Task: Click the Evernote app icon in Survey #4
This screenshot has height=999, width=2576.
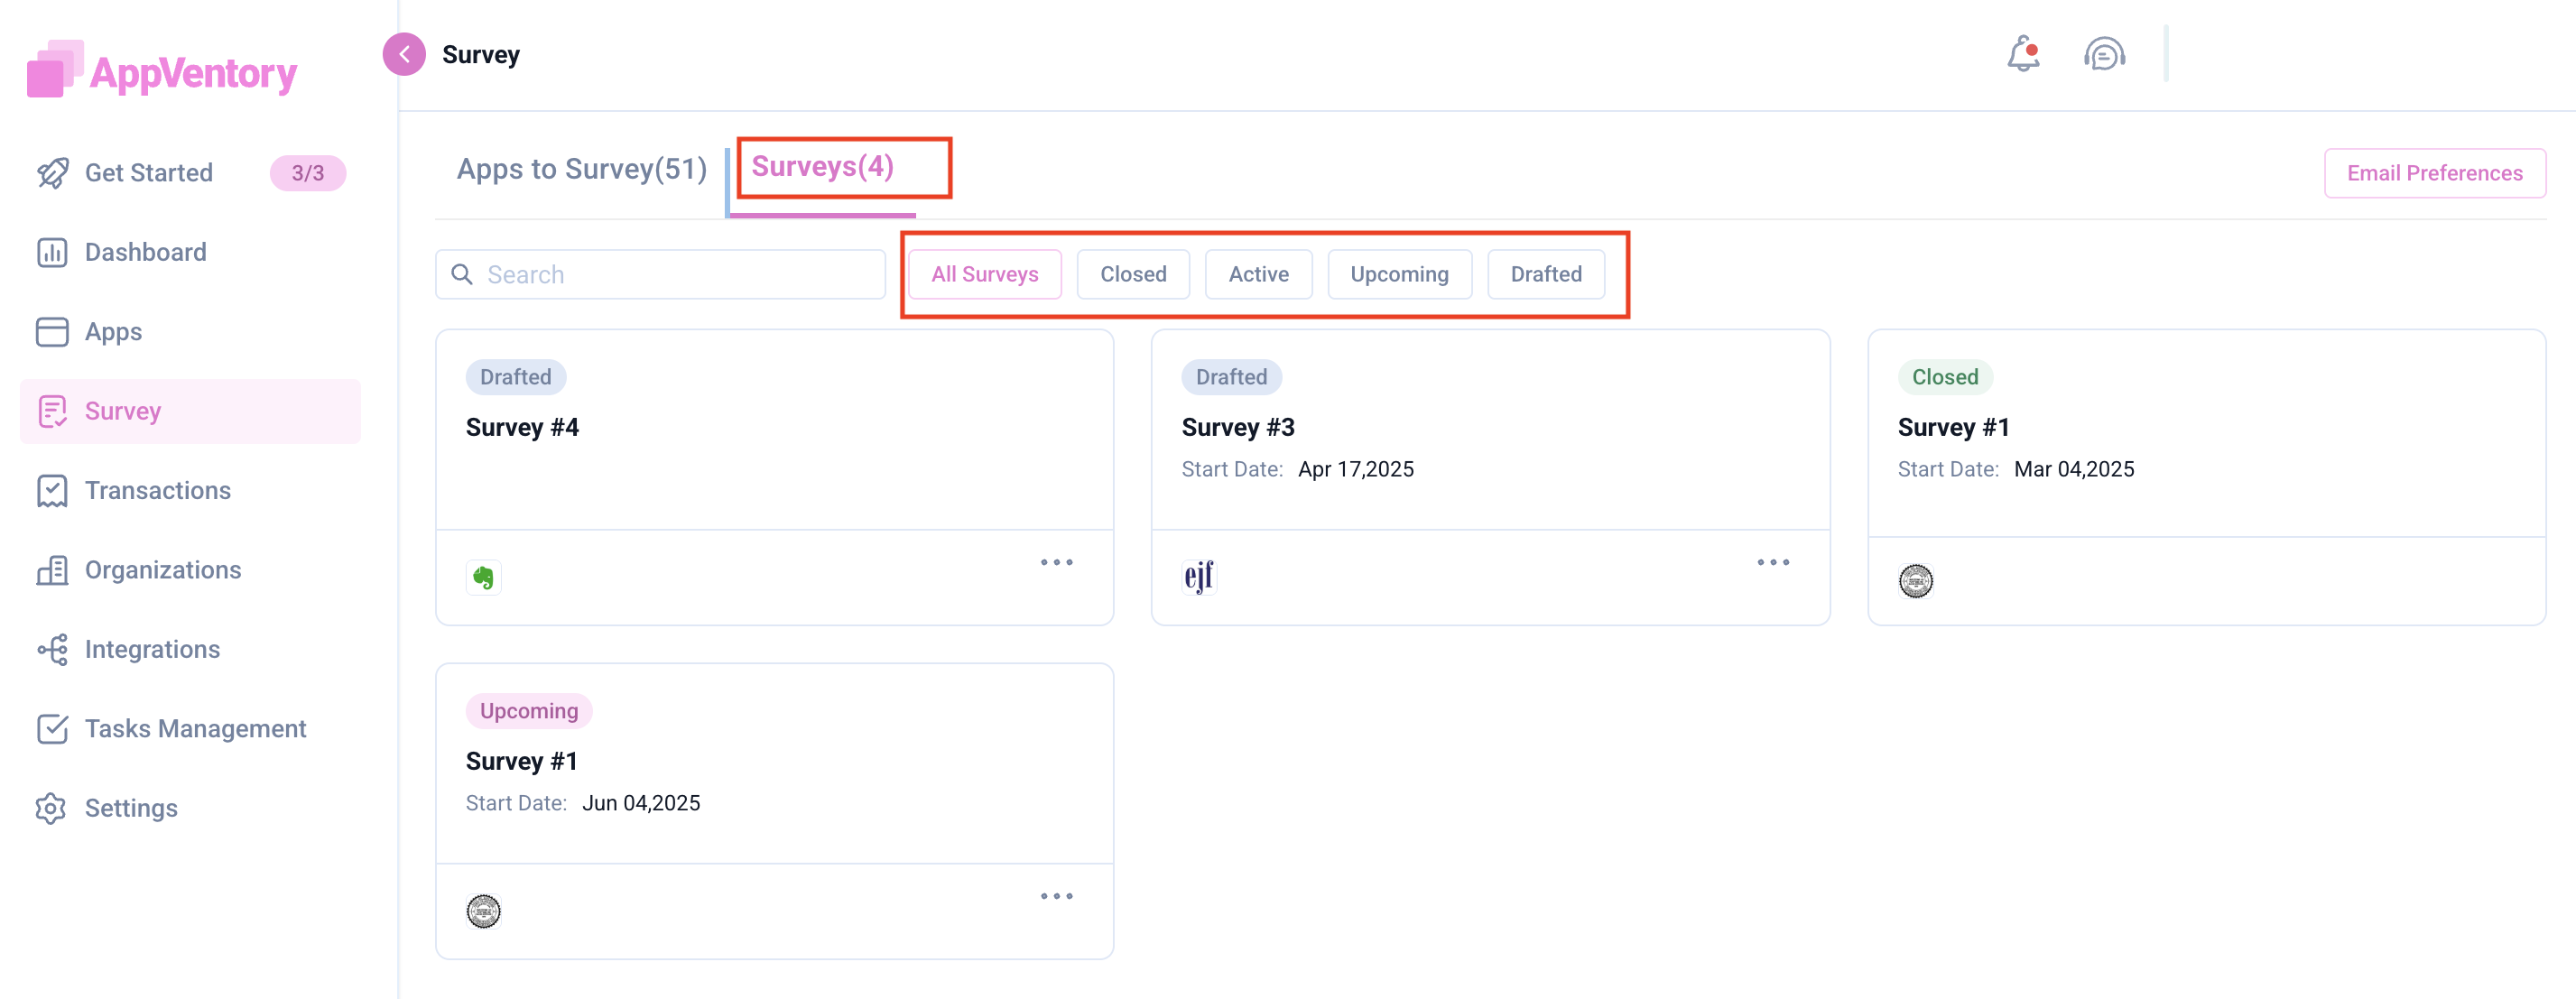Action: (483, 577)
